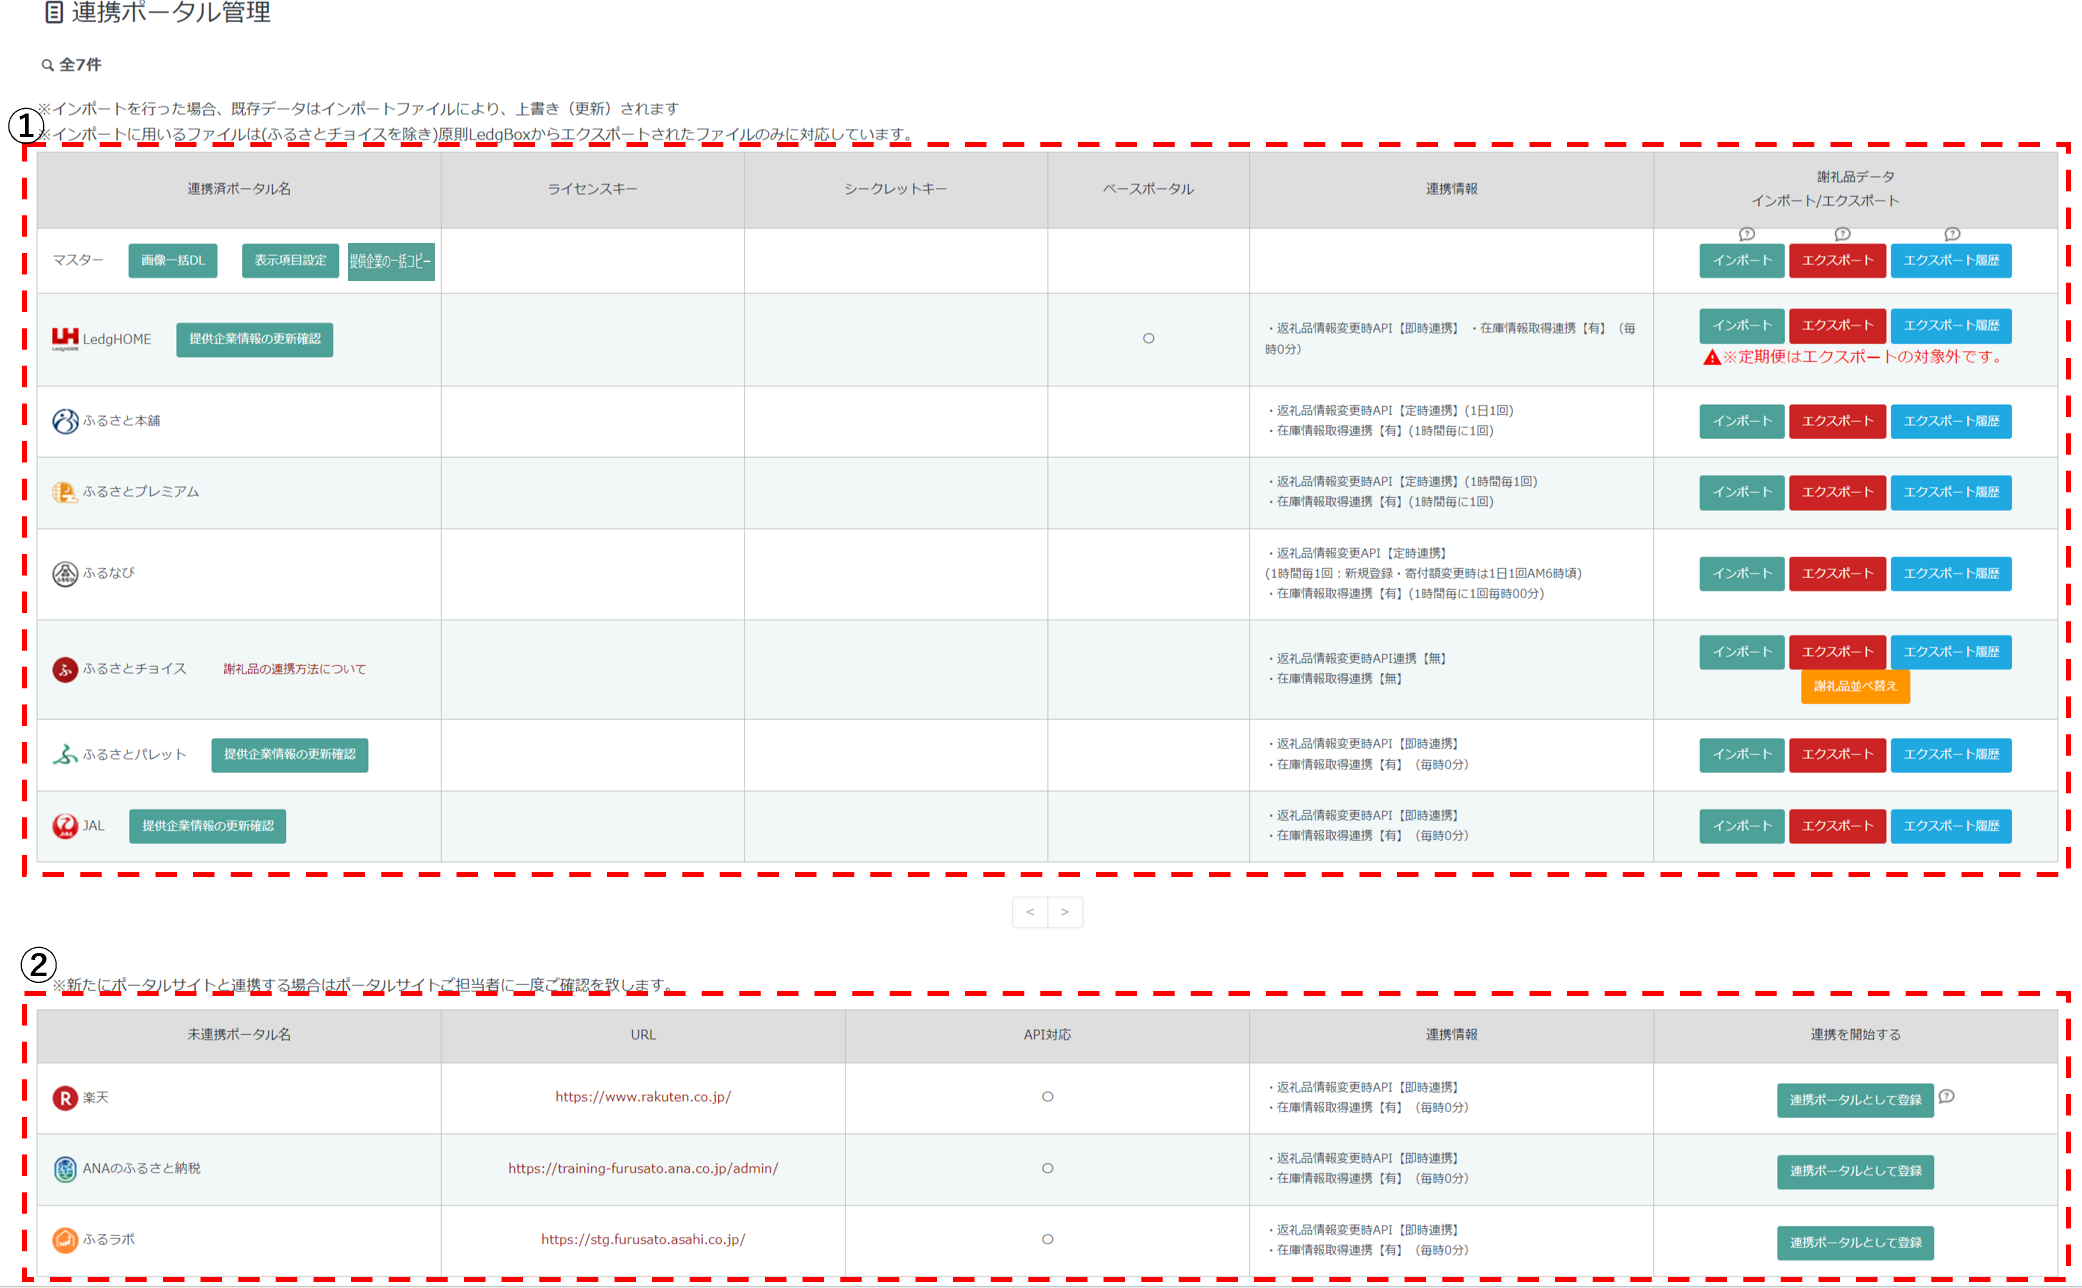Viewport: 2082px width, 1288px height.
Task: Click the red エクスポート button for ふるなび
Action: pos(1837,574)
